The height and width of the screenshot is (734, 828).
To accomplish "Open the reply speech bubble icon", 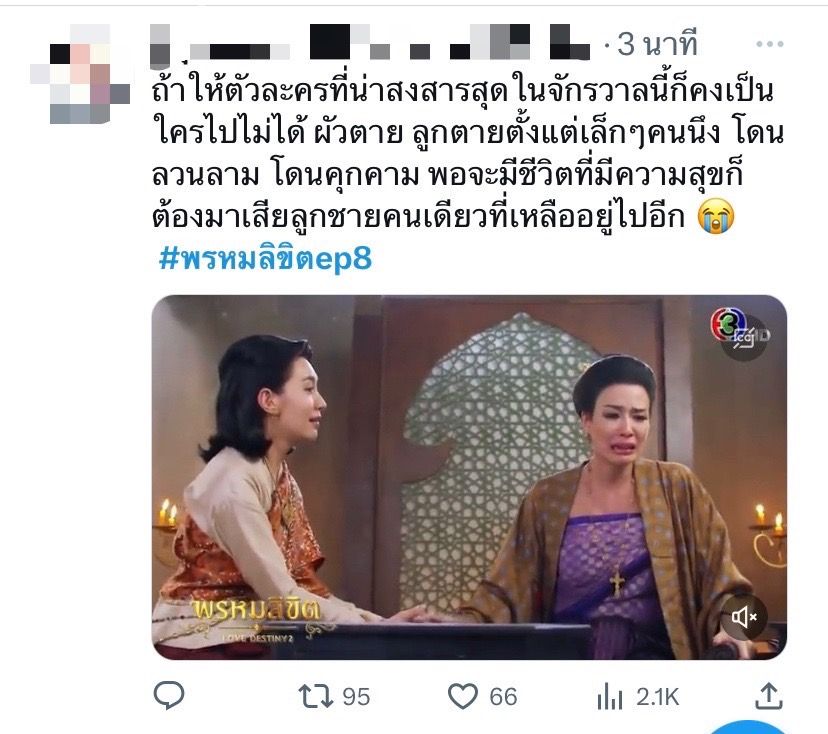I will pyautogui.click(x=168, y=695).
